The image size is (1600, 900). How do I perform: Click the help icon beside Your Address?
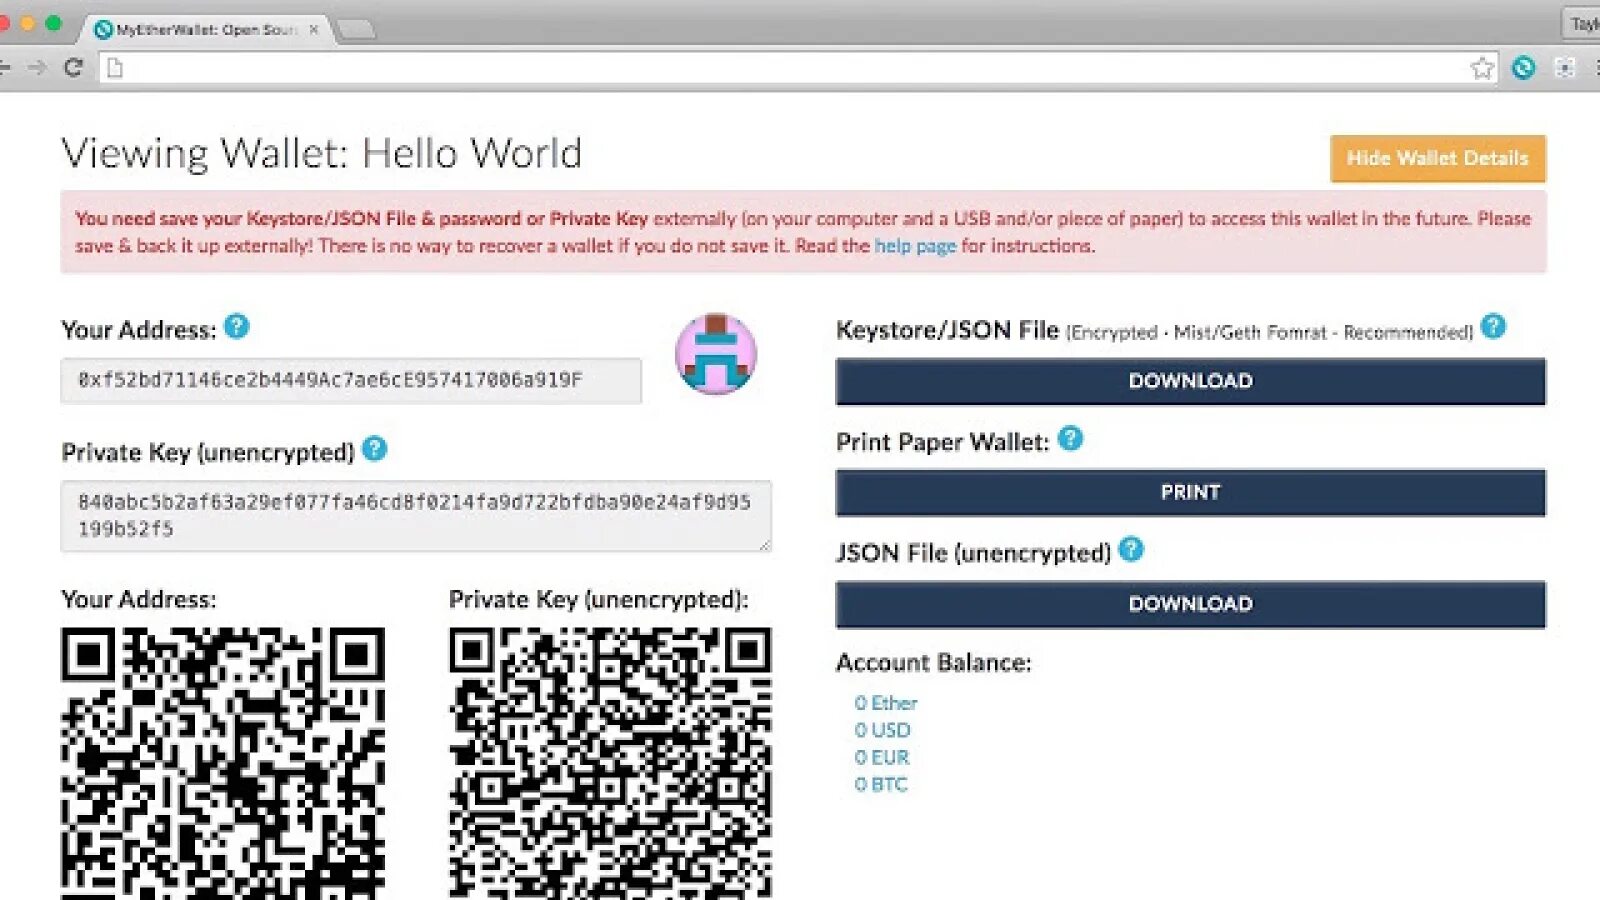[237, 326]
